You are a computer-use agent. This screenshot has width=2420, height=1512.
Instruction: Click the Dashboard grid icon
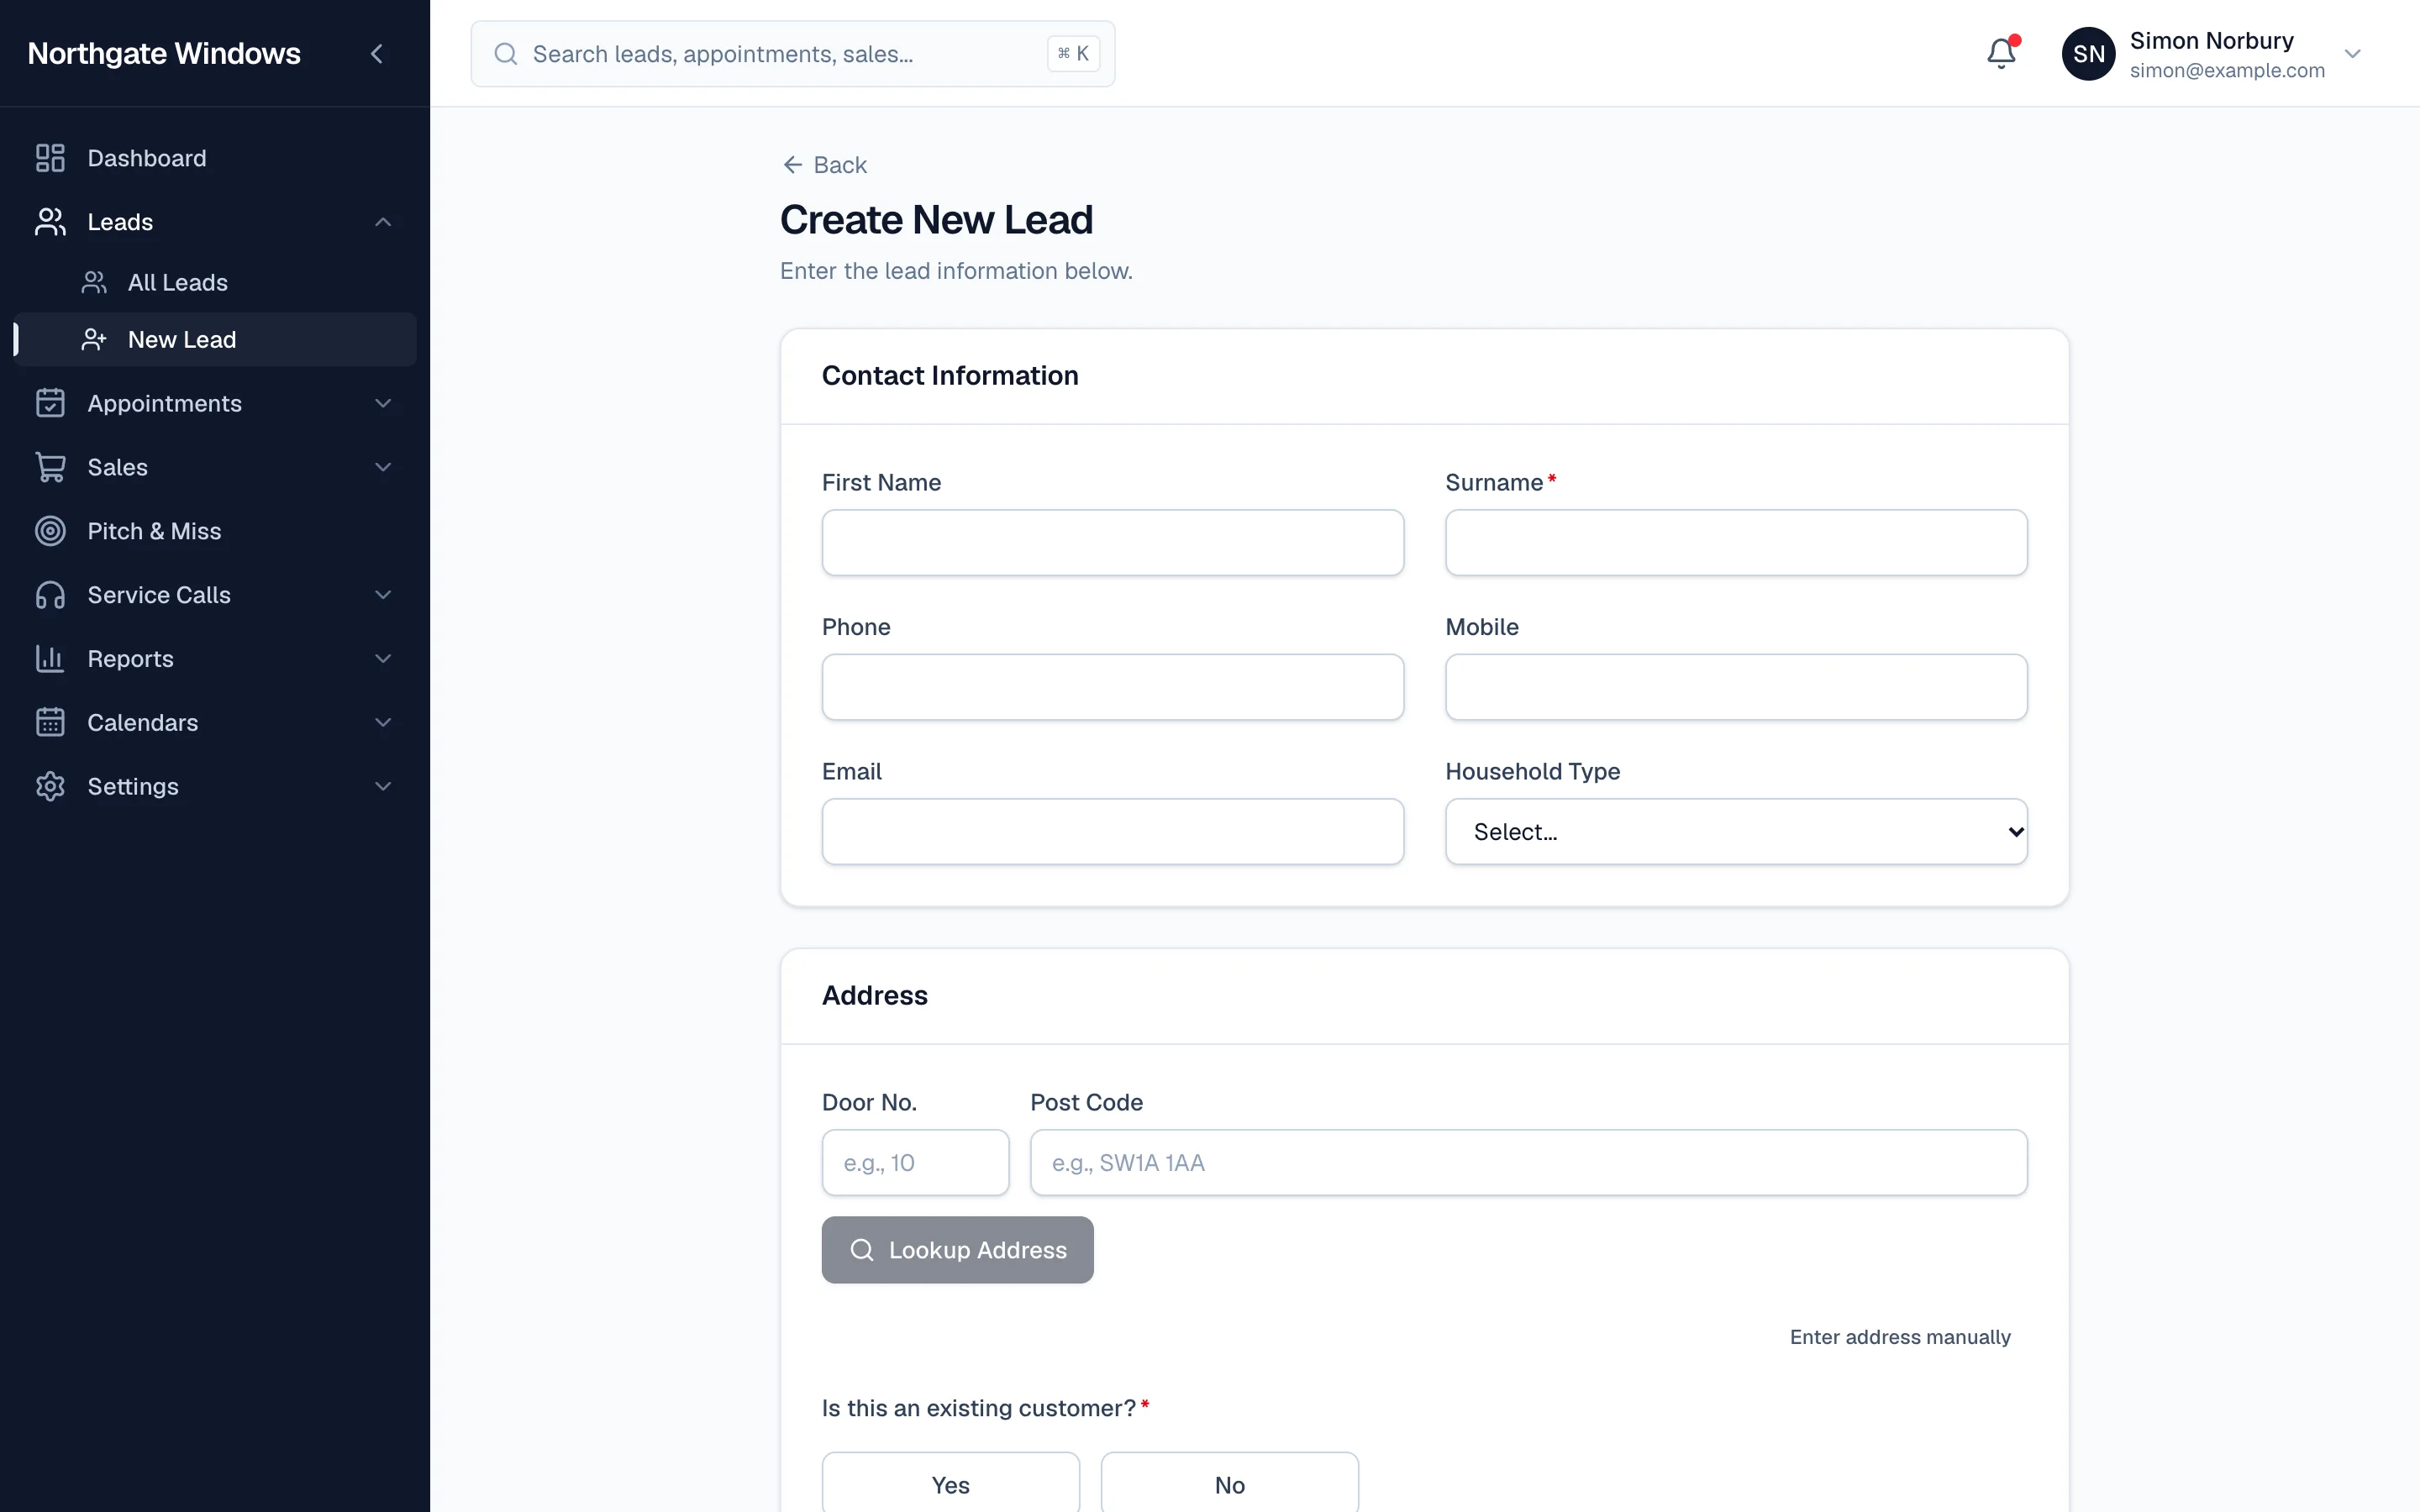pyautogui.click(x=50, y=158)
